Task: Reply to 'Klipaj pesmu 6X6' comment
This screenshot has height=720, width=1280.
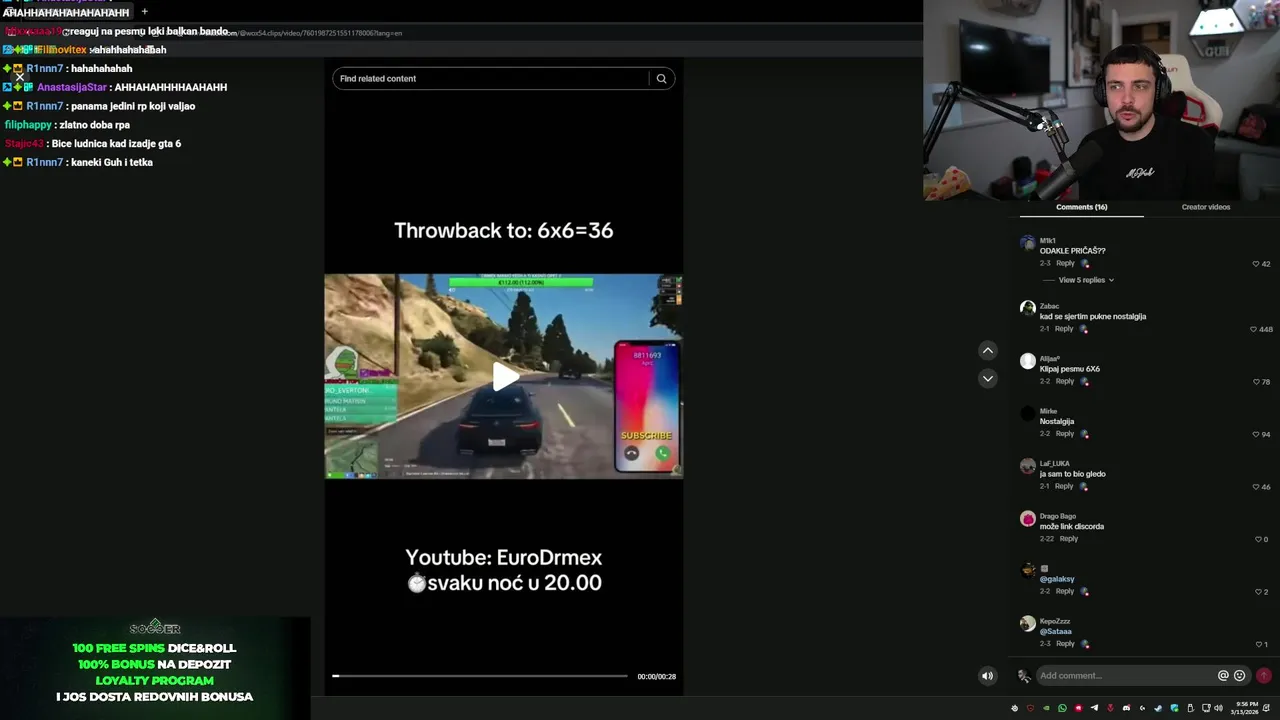Action: click(1065, 381)
